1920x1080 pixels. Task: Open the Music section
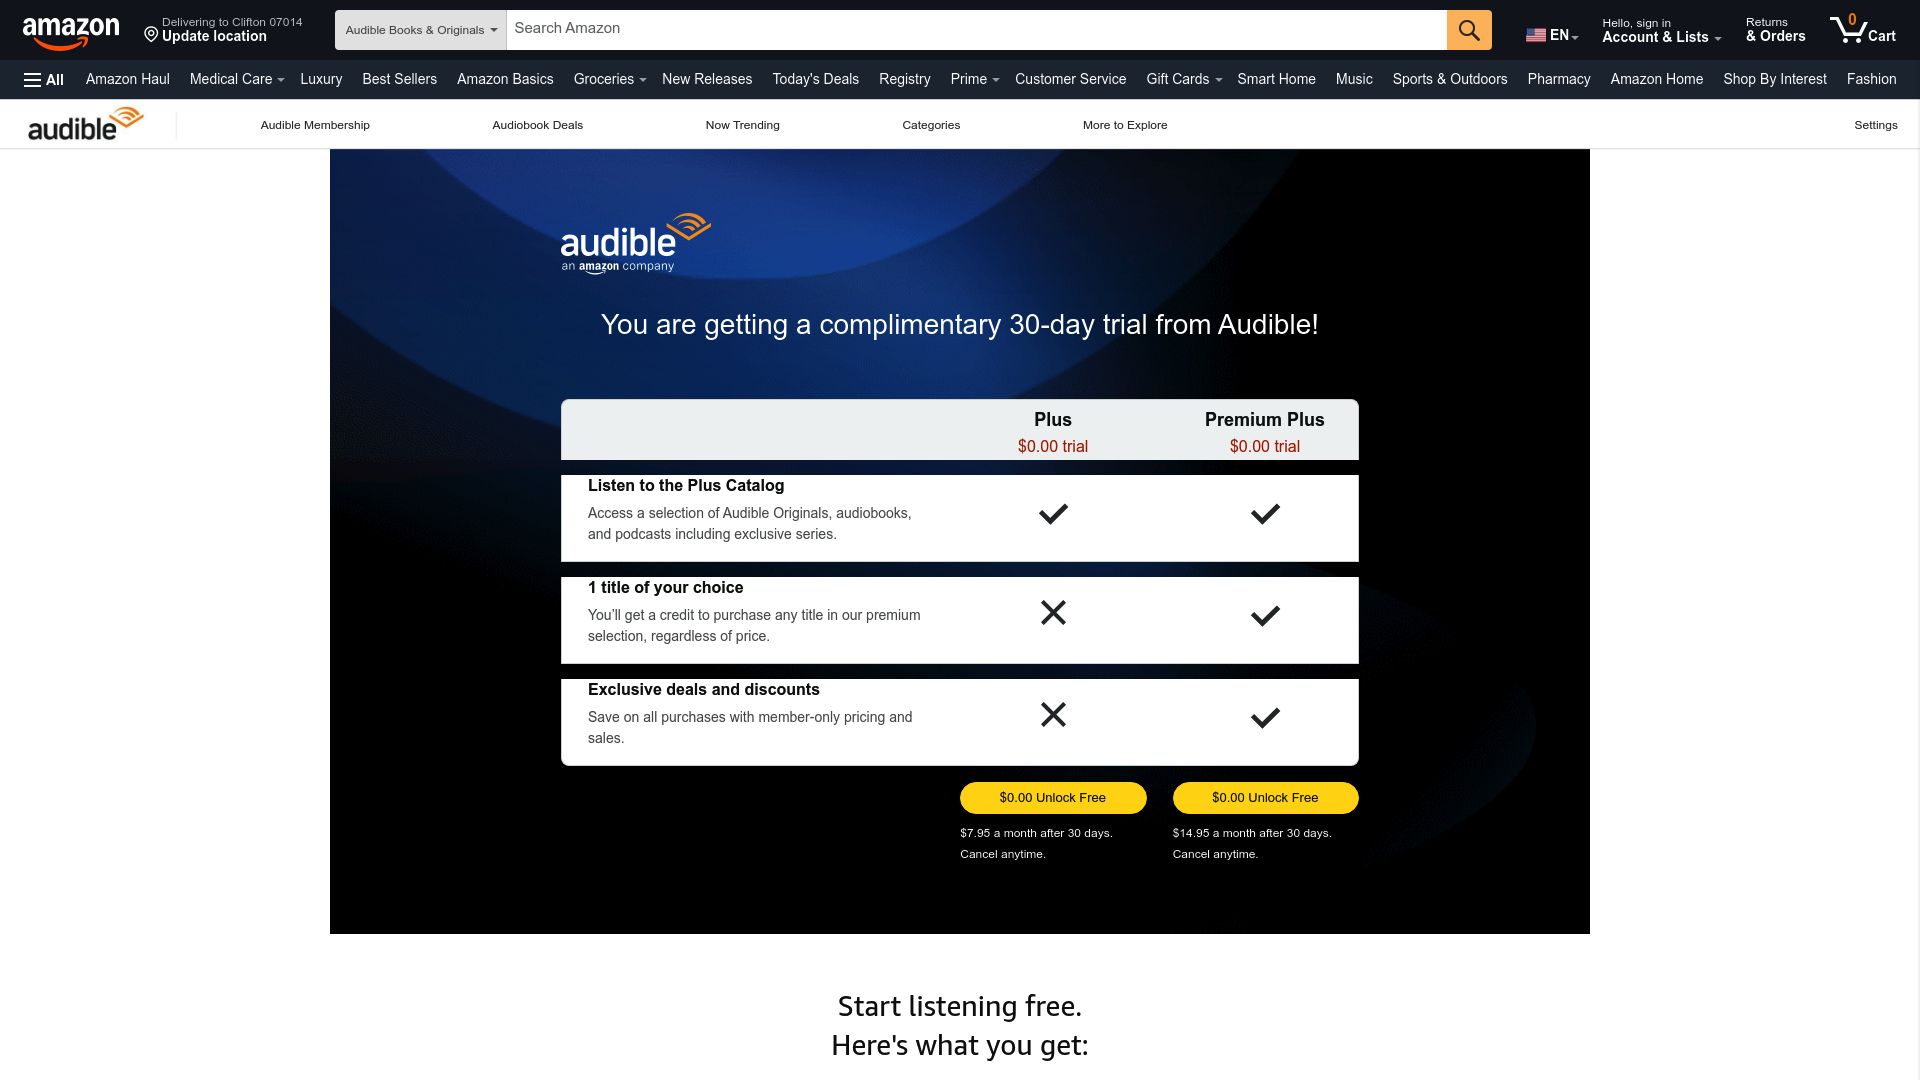(1354, 79)
